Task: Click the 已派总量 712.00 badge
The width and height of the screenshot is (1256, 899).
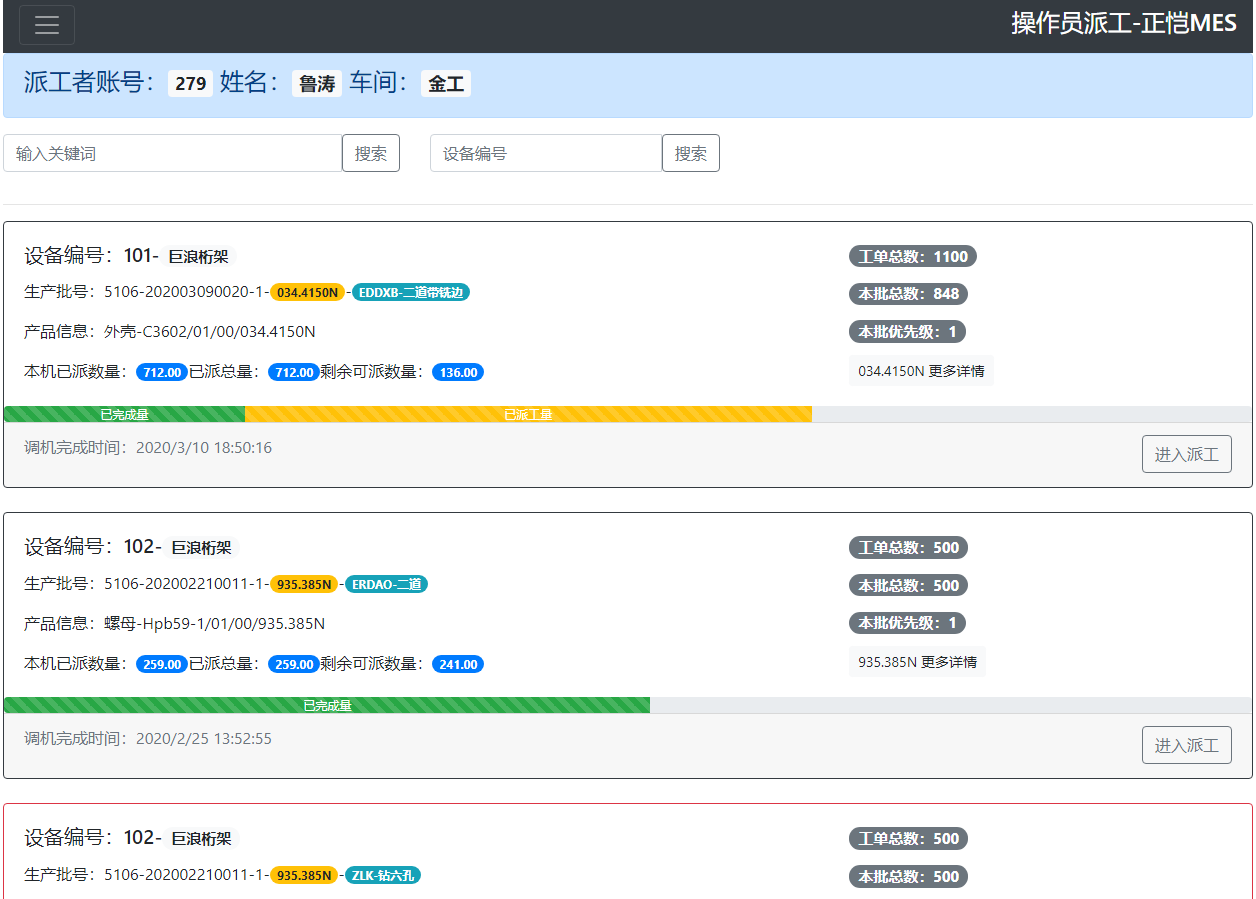Action: coord(294,372)
